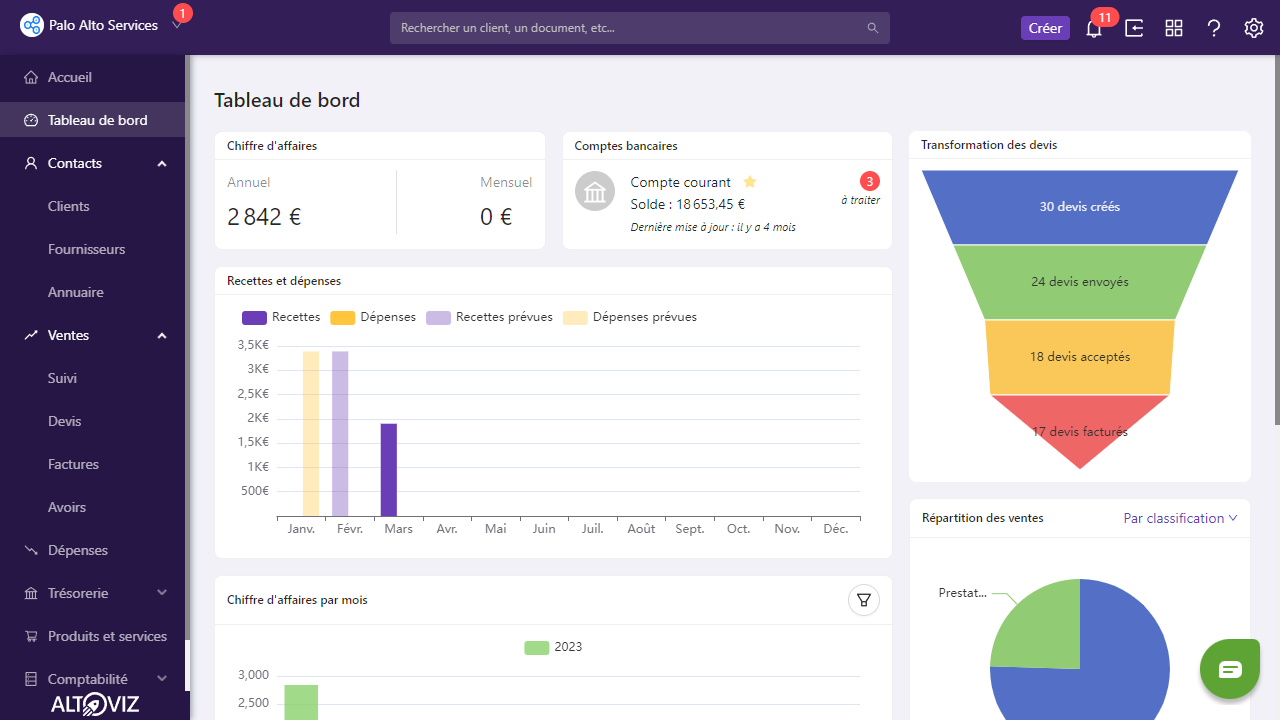Focus the Rechercher un client search field
1280x720 pixels.
[640, 28]
